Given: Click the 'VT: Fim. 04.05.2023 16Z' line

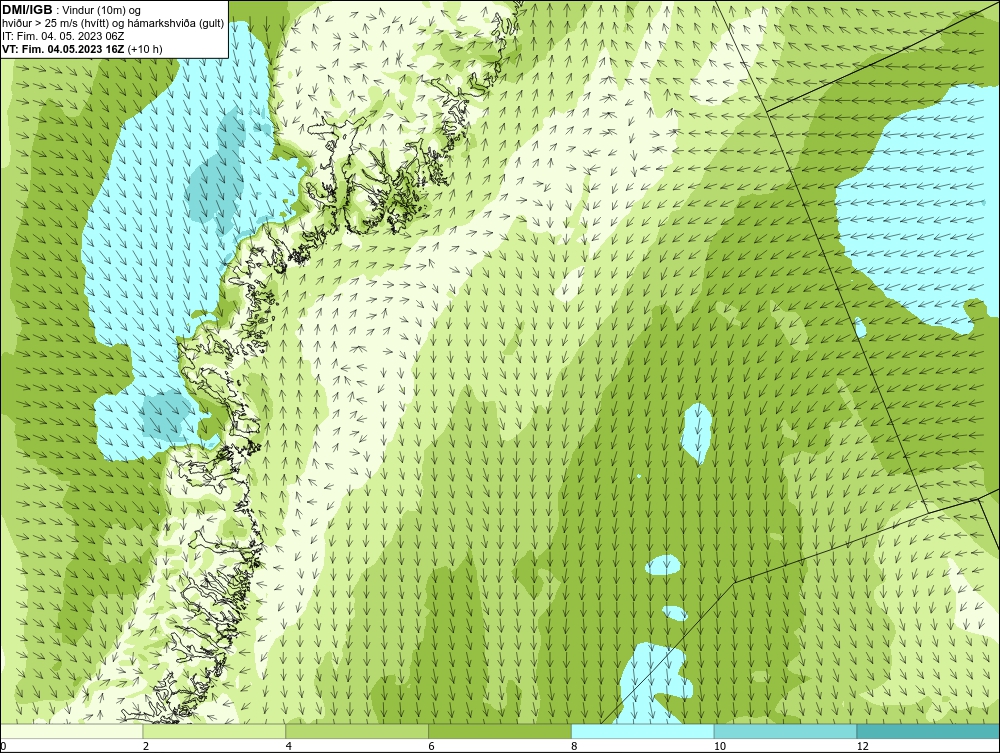Looking at the screenshot, I should pos(63,49).
